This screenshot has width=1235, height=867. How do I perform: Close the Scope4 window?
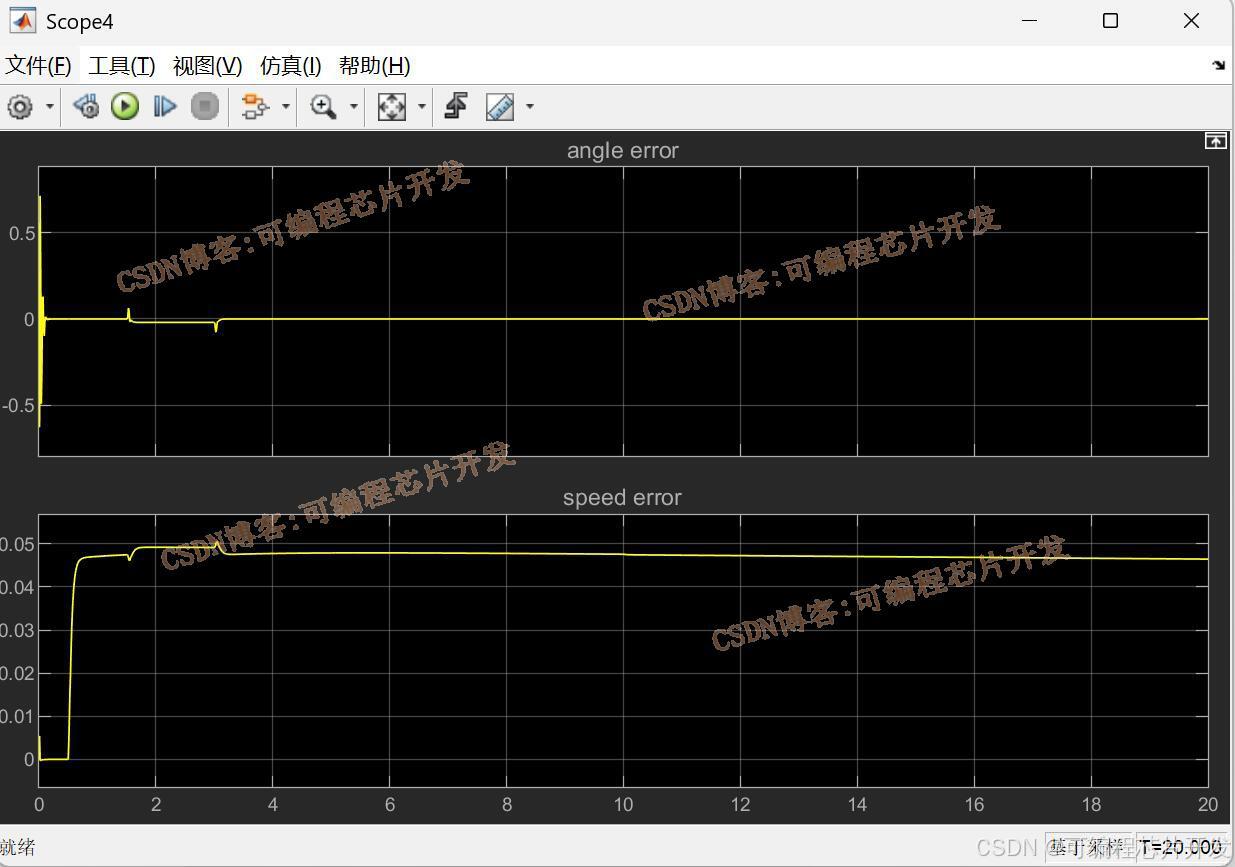tap(1191, 21)
